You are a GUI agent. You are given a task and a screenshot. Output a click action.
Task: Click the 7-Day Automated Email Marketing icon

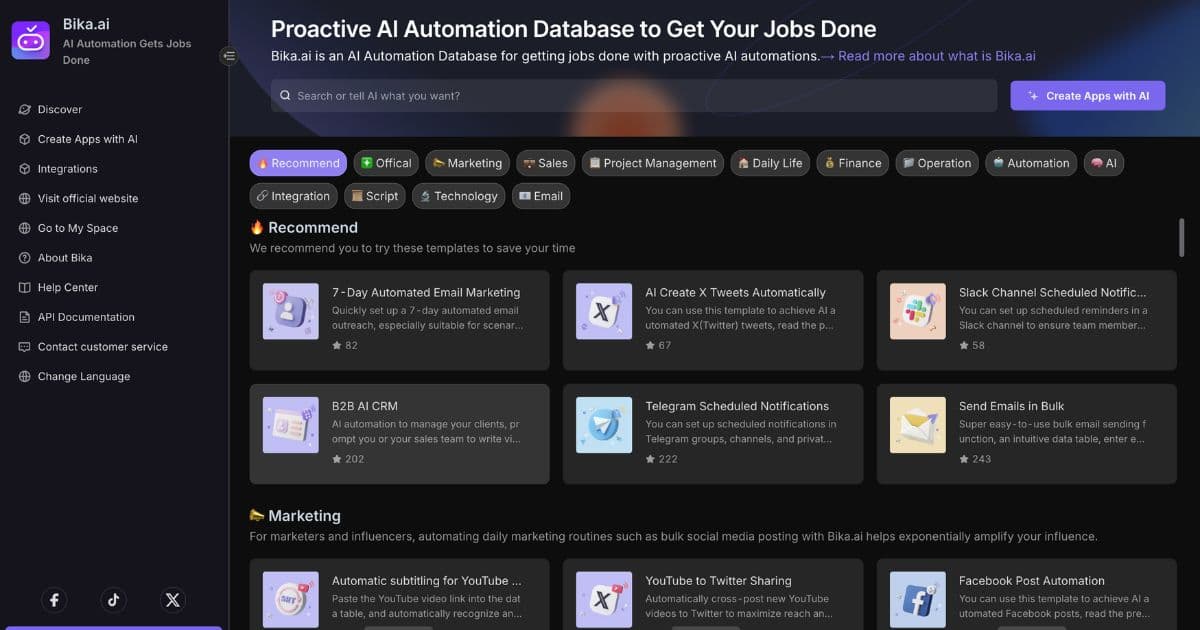pos(291,311)
